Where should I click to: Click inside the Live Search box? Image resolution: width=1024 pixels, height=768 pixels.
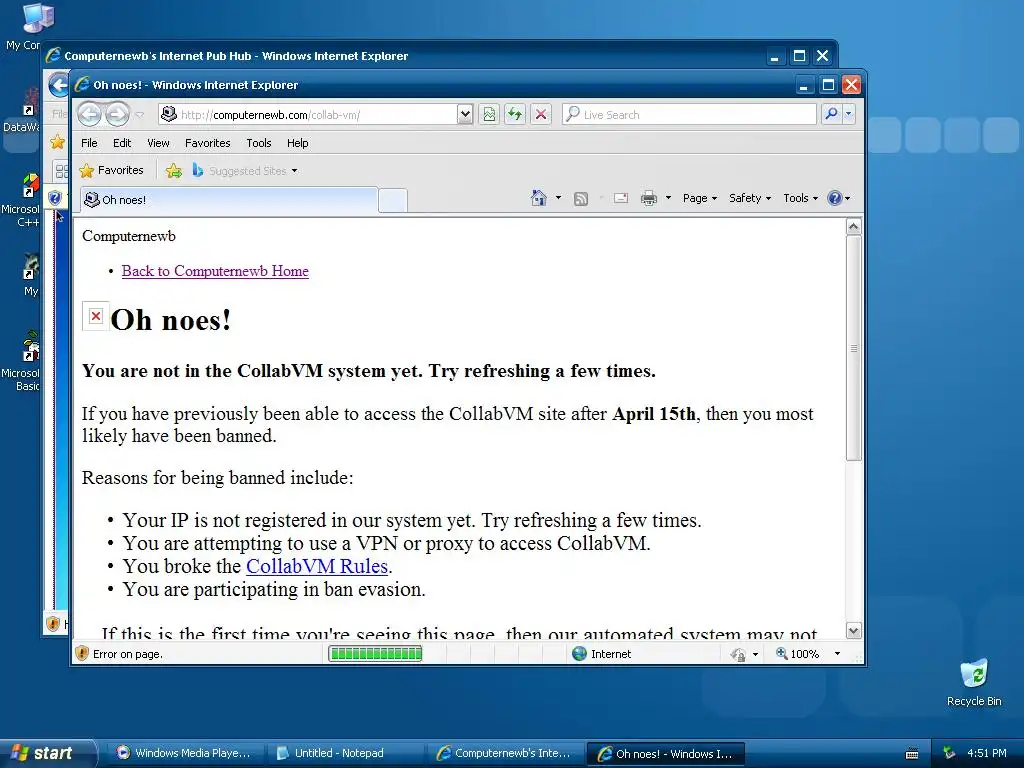click(x=689, y=115)
